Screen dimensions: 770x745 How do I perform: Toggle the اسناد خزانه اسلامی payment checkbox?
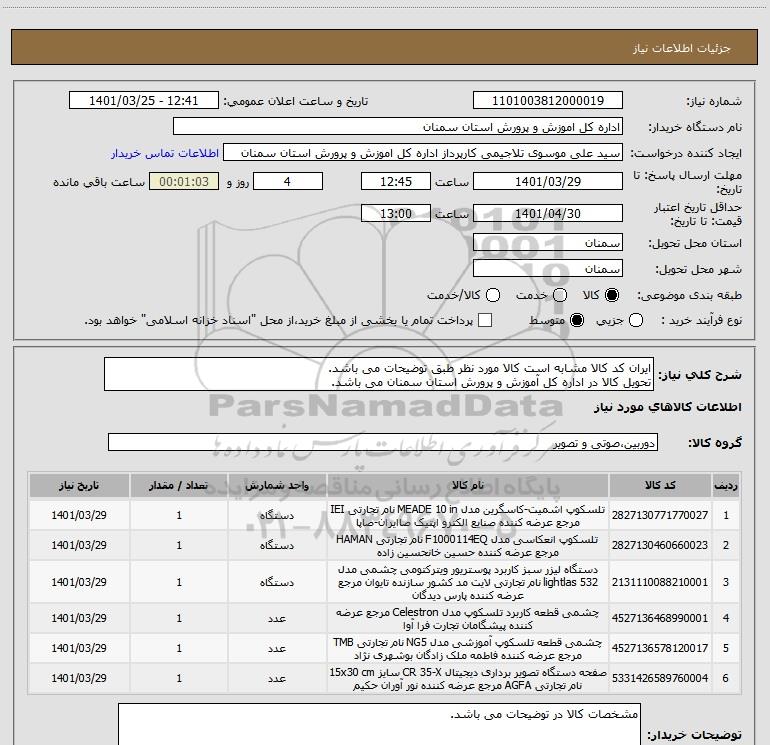pos(485,321)
